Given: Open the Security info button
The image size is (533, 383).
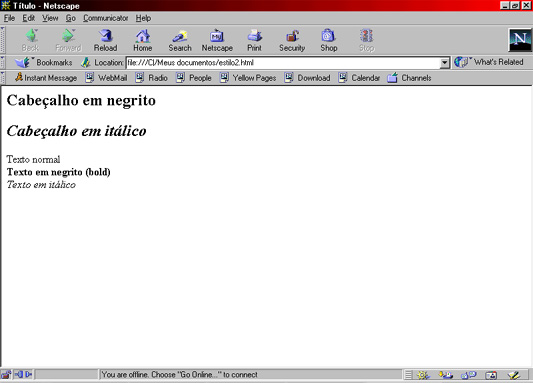Looking at the screenshot, I should [292, 40].
